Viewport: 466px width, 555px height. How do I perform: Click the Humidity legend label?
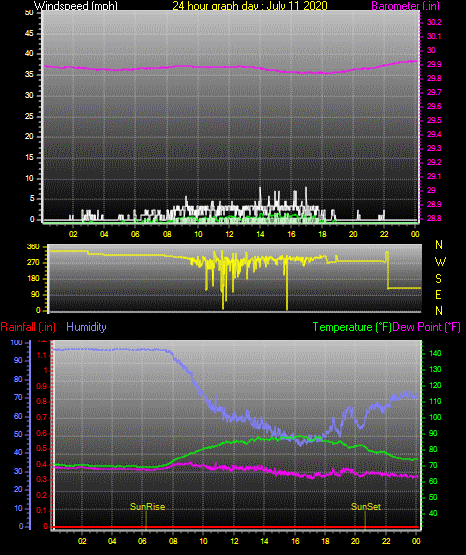tap(86, 327)
